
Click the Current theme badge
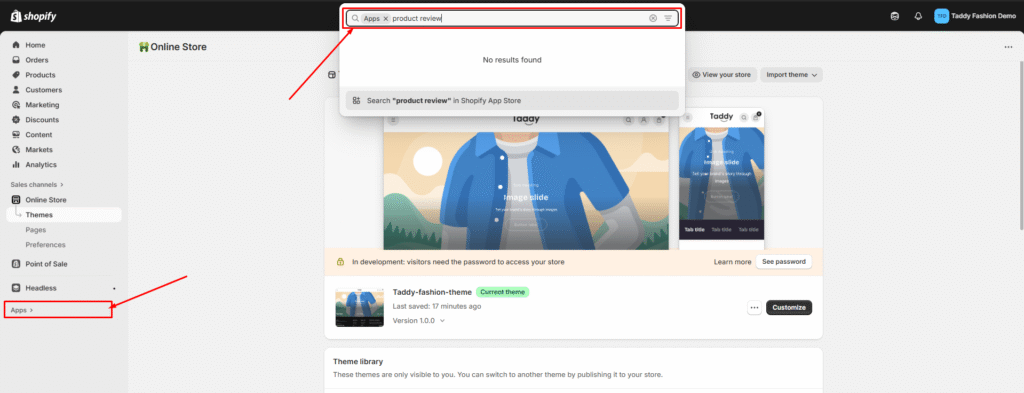point(502,292)
